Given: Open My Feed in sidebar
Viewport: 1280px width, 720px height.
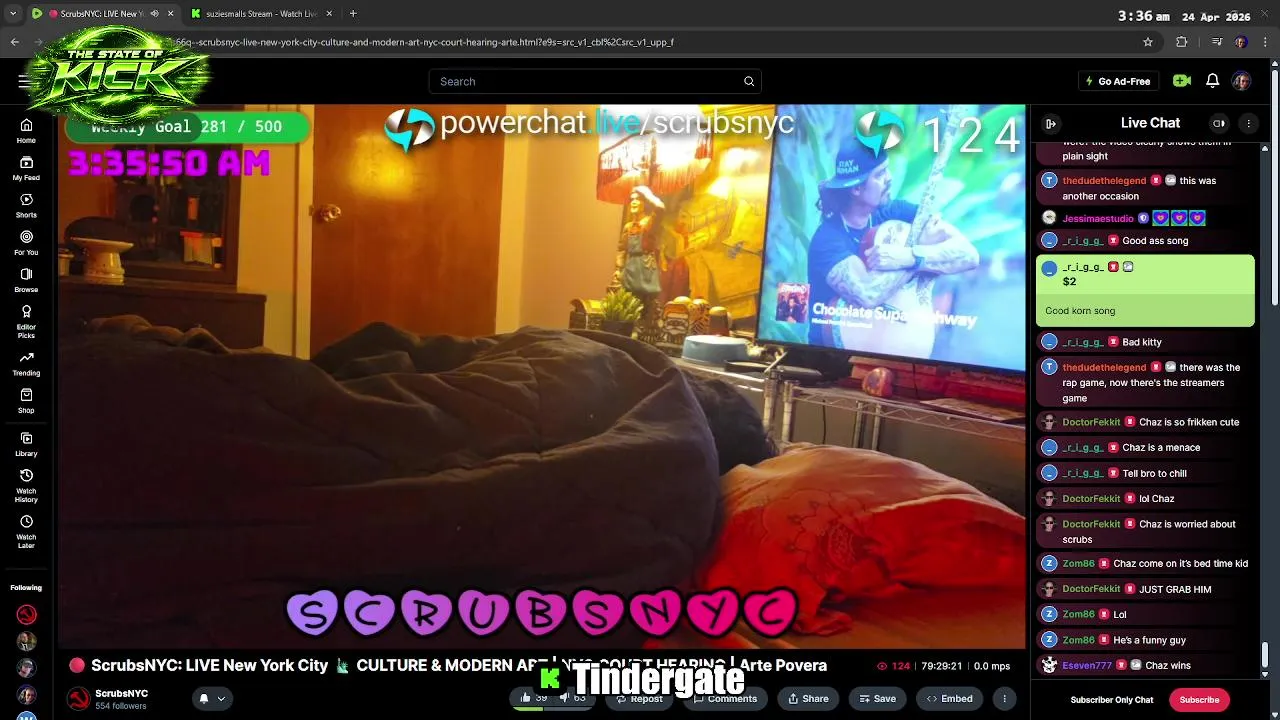Looking at the screenshot, I should (x=26, y=168).
